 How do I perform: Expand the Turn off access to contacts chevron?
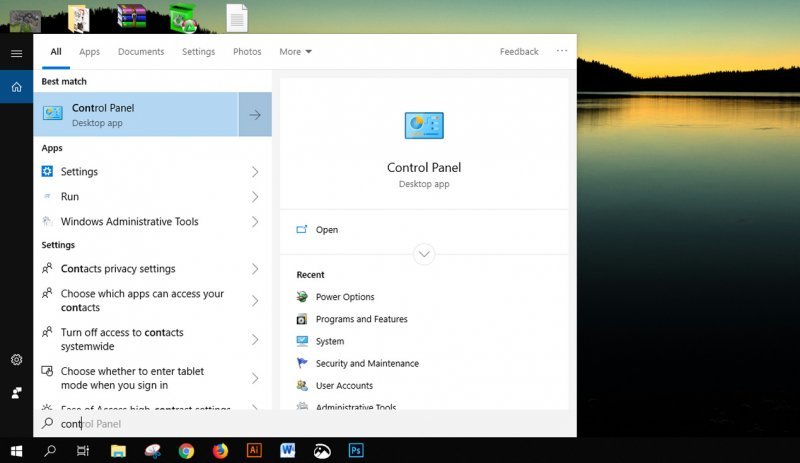[255, 339]
